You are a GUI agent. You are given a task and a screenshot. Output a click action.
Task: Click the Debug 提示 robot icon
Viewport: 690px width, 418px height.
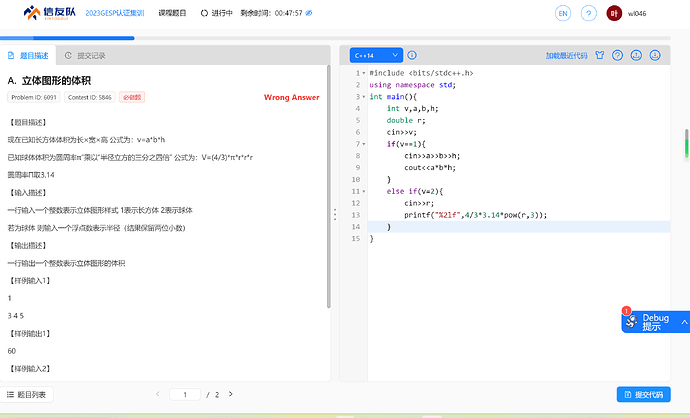point(631,321)
